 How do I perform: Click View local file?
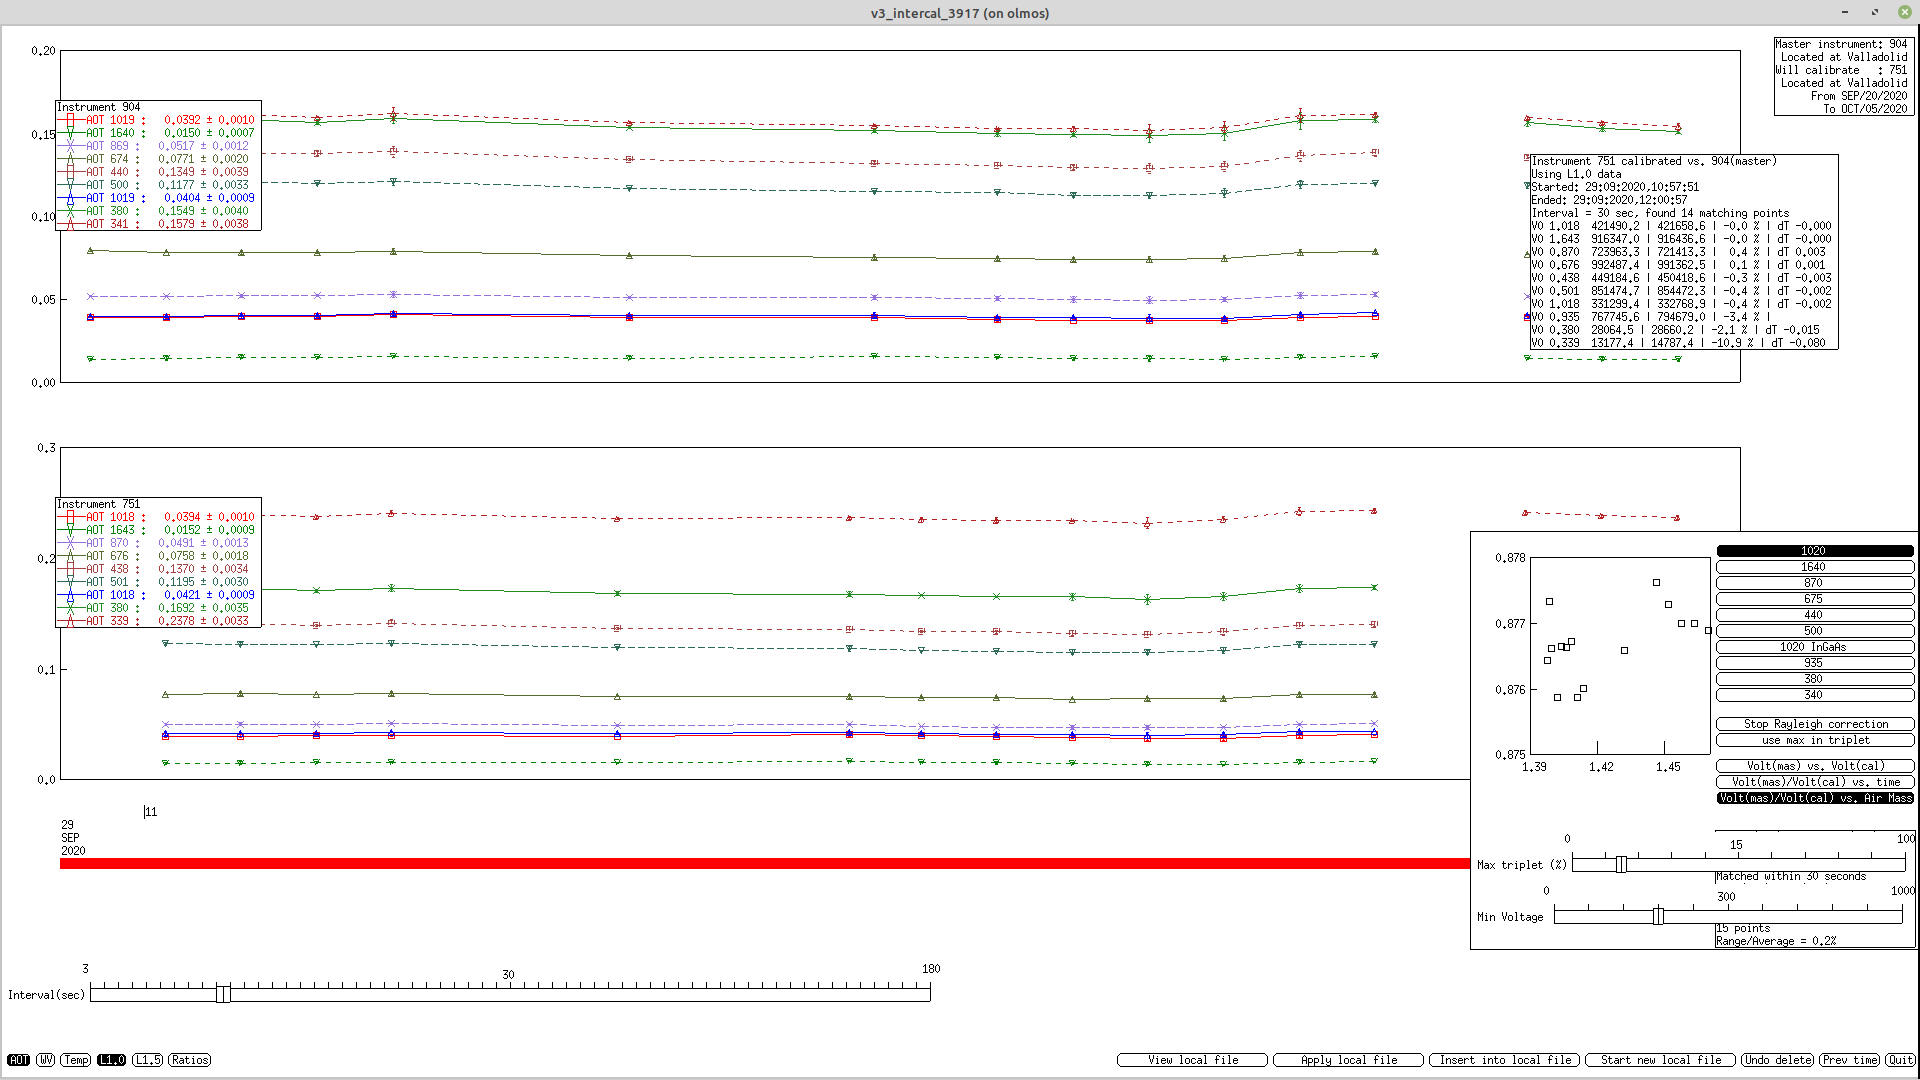click(x=1192, y=1060)
